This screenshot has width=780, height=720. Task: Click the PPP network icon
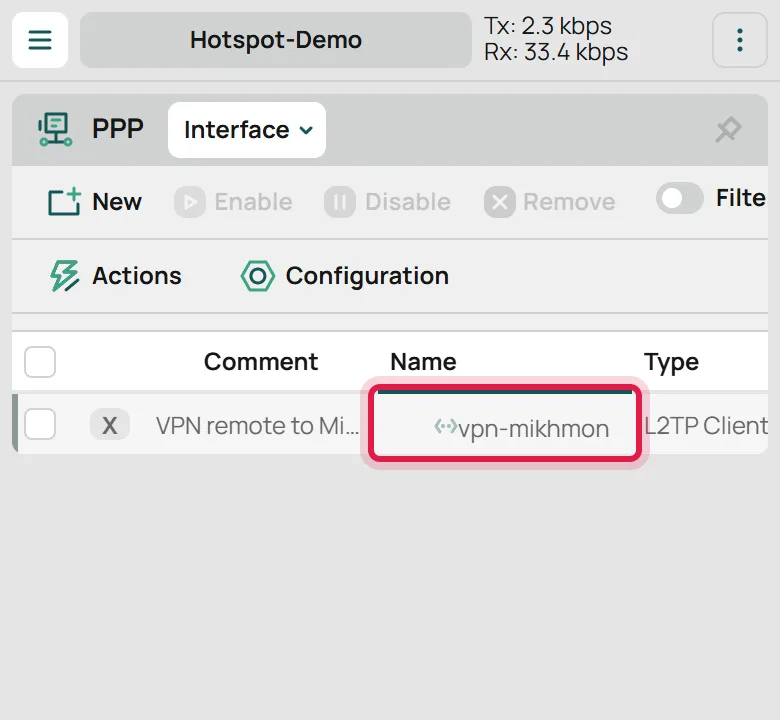pos(55,129)
